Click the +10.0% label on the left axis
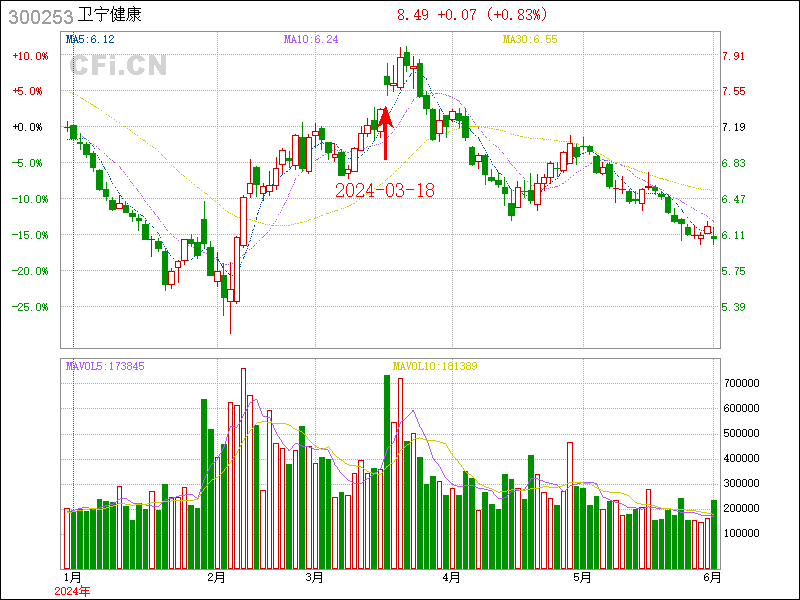The width and height of the screenshot is (800, 600). click(30, 56)
